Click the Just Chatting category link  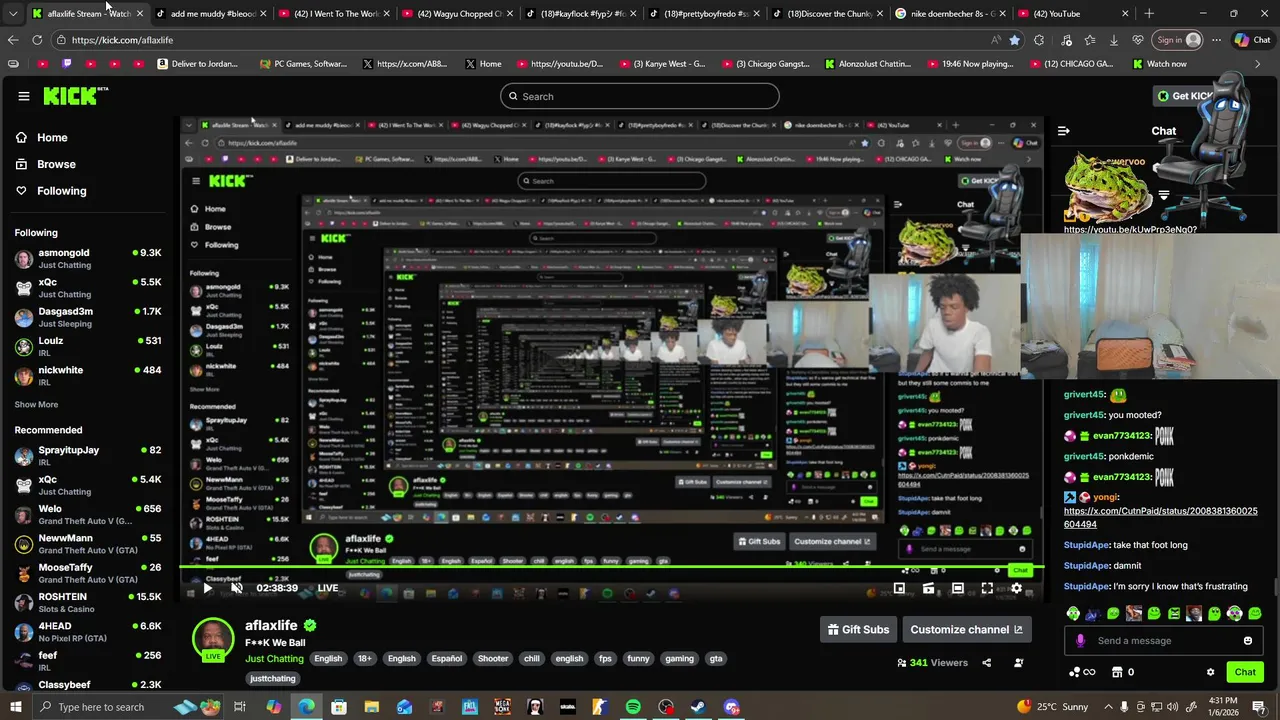[274, 659]
